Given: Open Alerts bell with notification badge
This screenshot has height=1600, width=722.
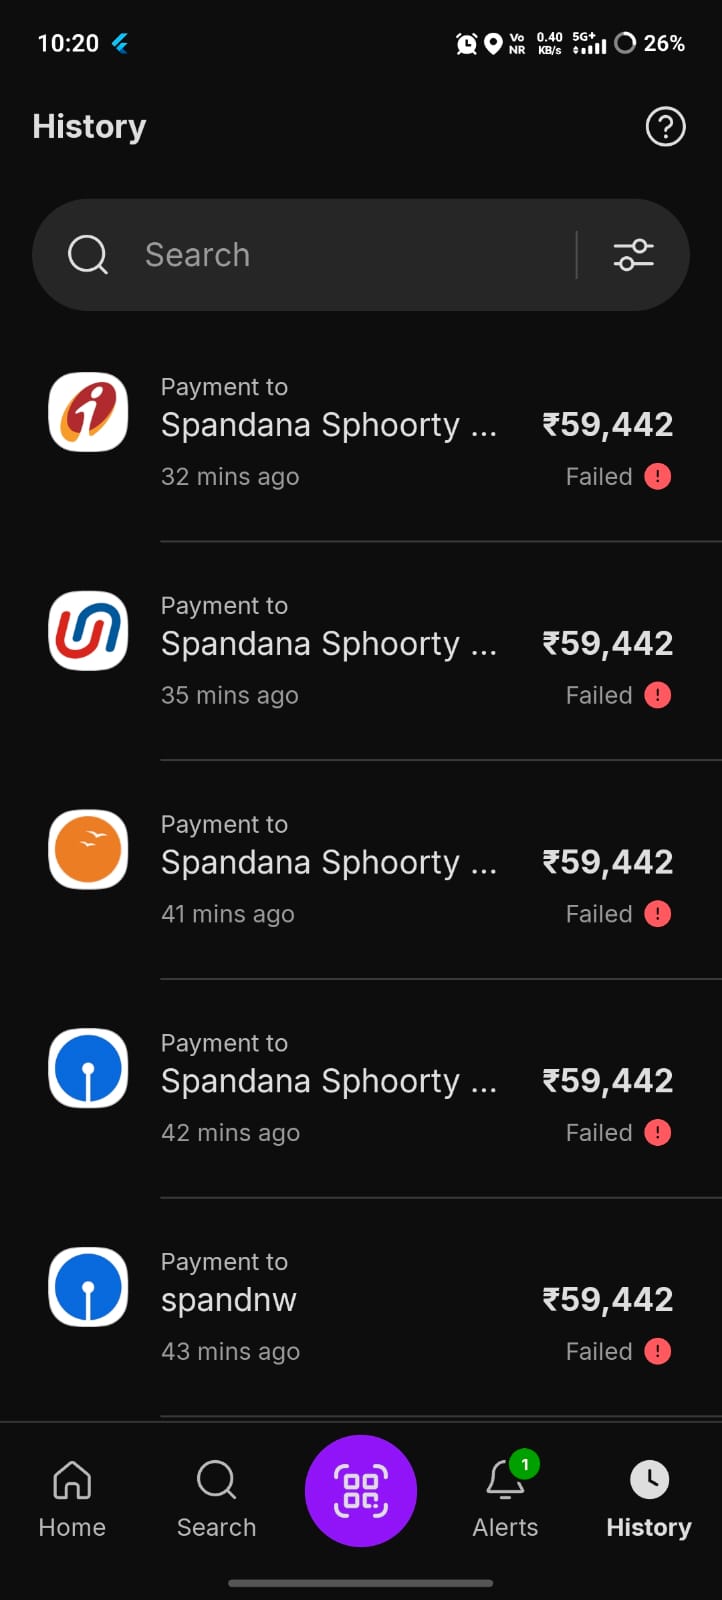Looking at the screenshot, I should point(506,1480).
